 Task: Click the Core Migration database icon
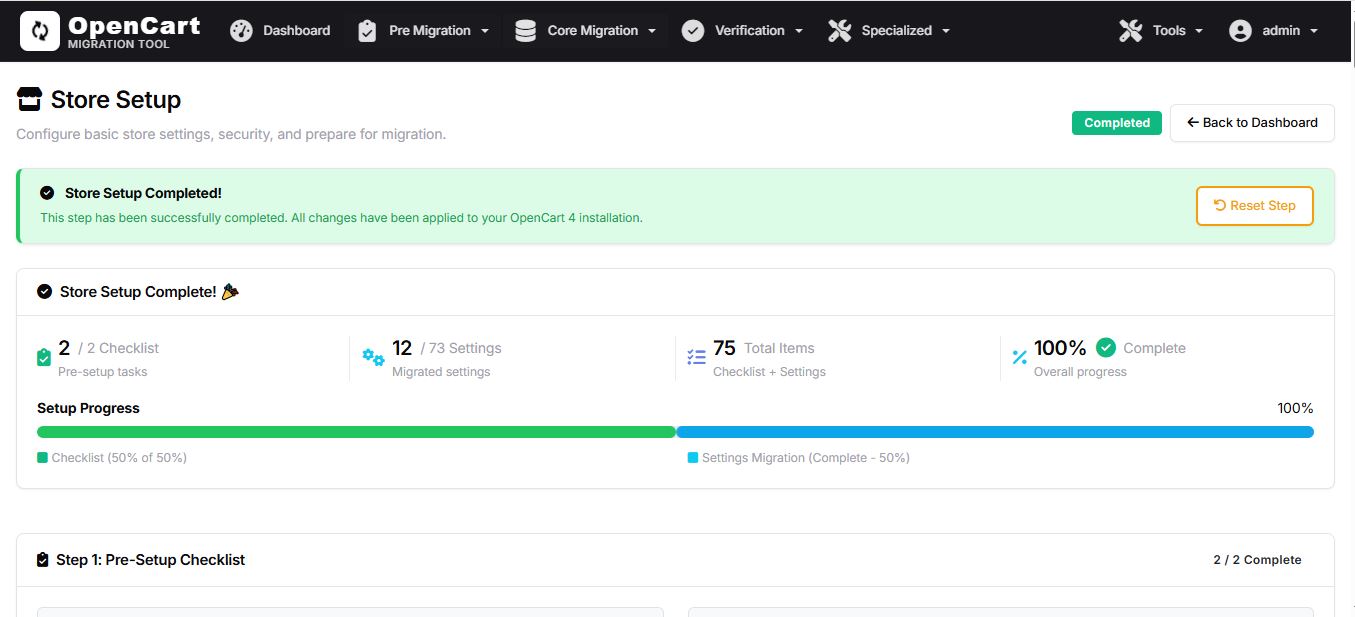coord(525,31)
